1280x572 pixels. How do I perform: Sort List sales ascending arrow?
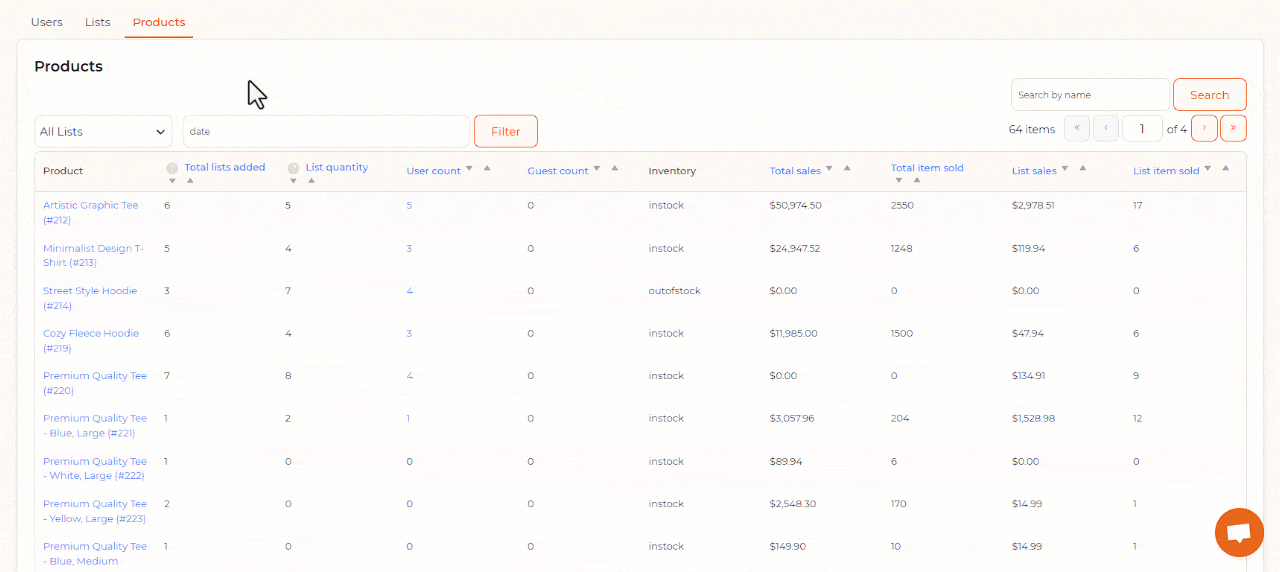1083,169
